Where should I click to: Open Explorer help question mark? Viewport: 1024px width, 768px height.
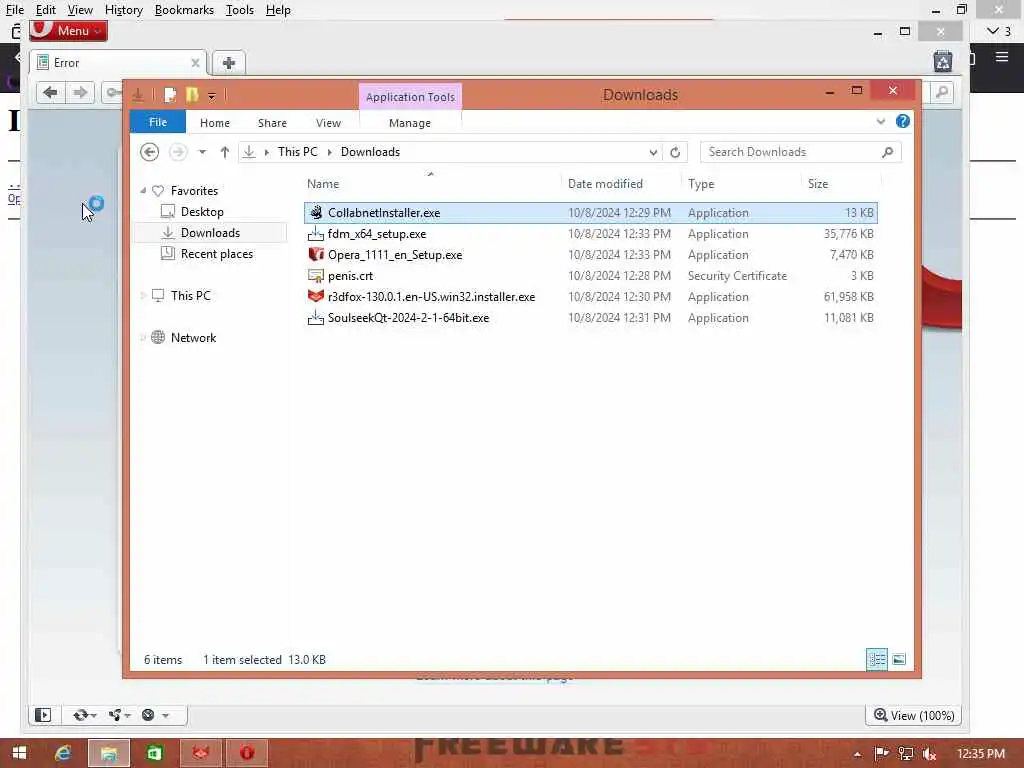903,121
